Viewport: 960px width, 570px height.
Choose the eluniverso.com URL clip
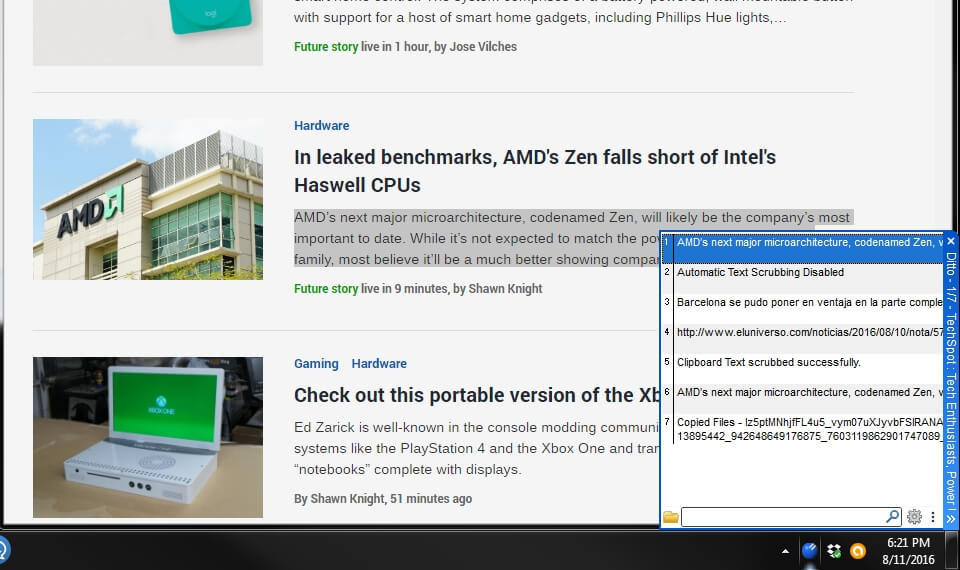(x=800, y=332)
